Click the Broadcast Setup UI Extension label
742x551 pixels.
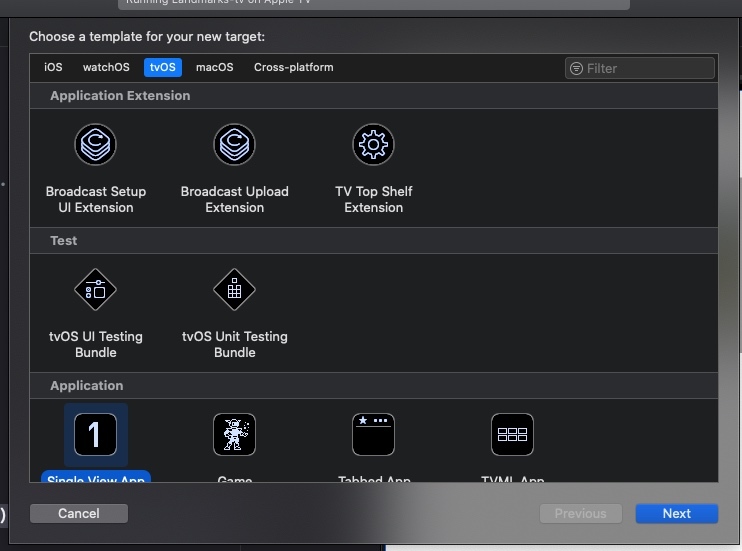96,200
